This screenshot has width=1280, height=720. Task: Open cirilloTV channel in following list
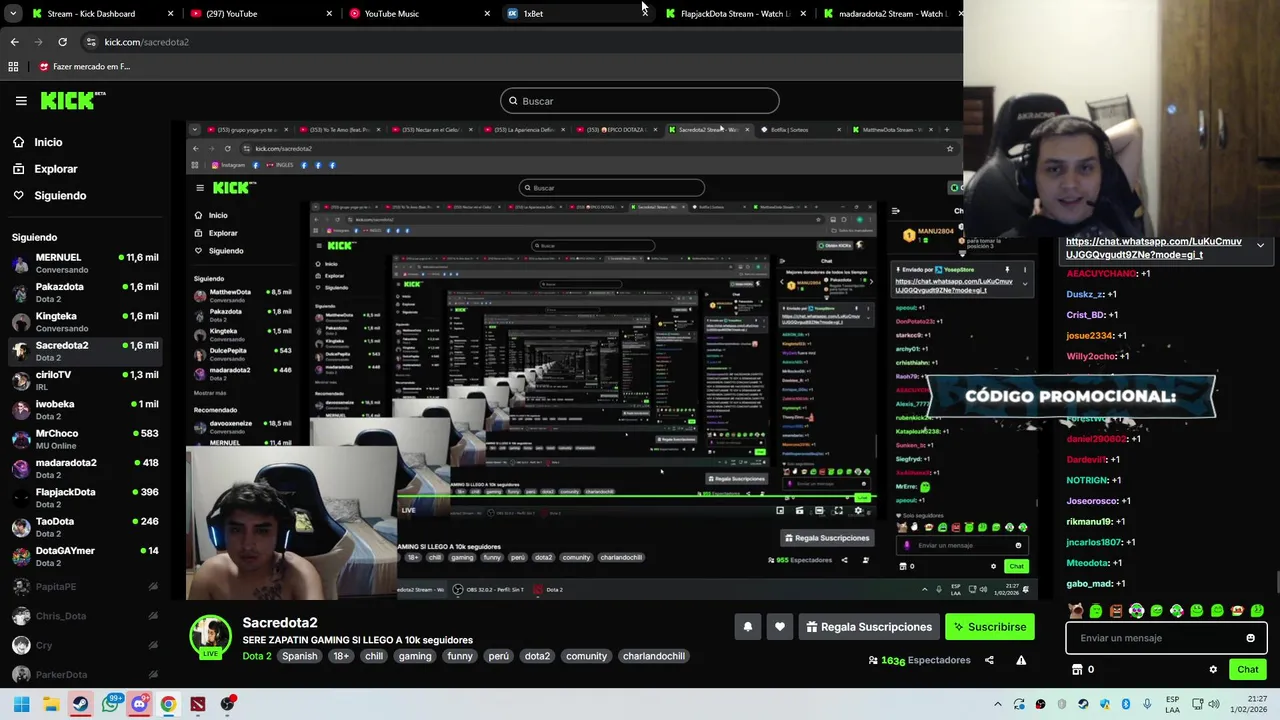[85, 380]
